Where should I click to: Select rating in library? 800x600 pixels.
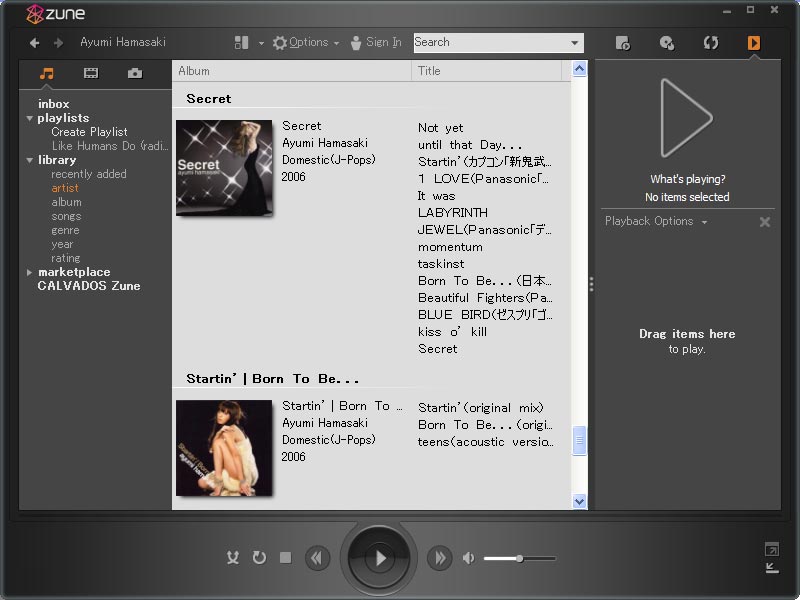click(66, 258)
